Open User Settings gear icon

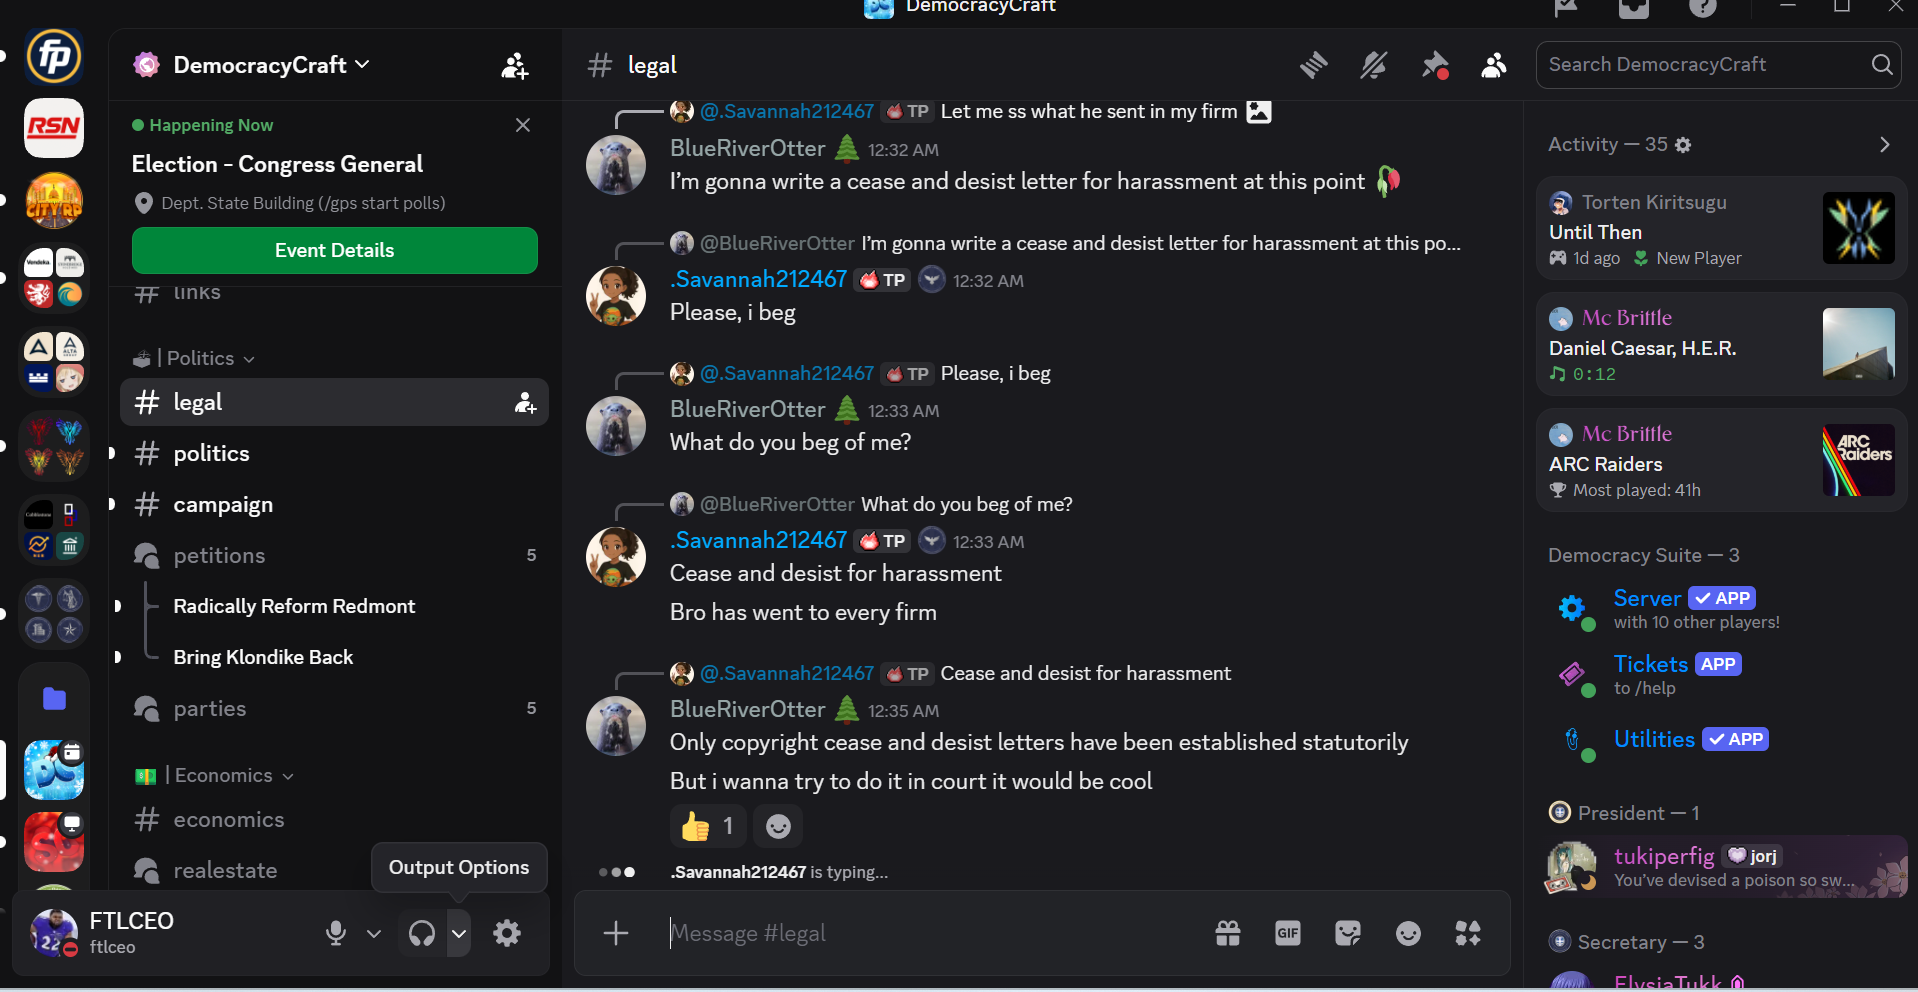click(x=507, y=933)
